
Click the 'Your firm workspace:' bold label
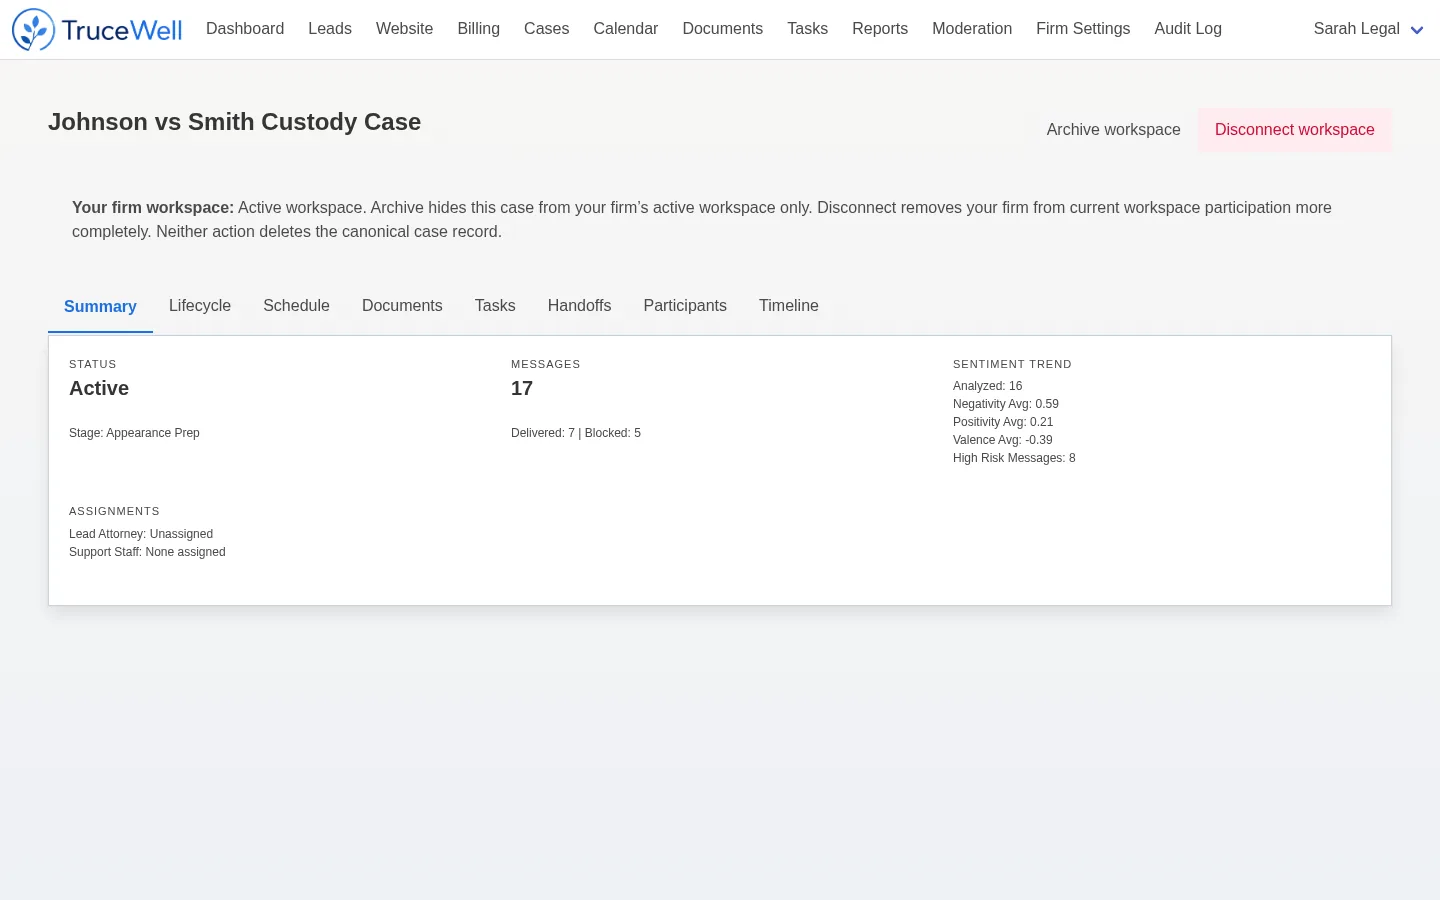click(x=153, y=208)
